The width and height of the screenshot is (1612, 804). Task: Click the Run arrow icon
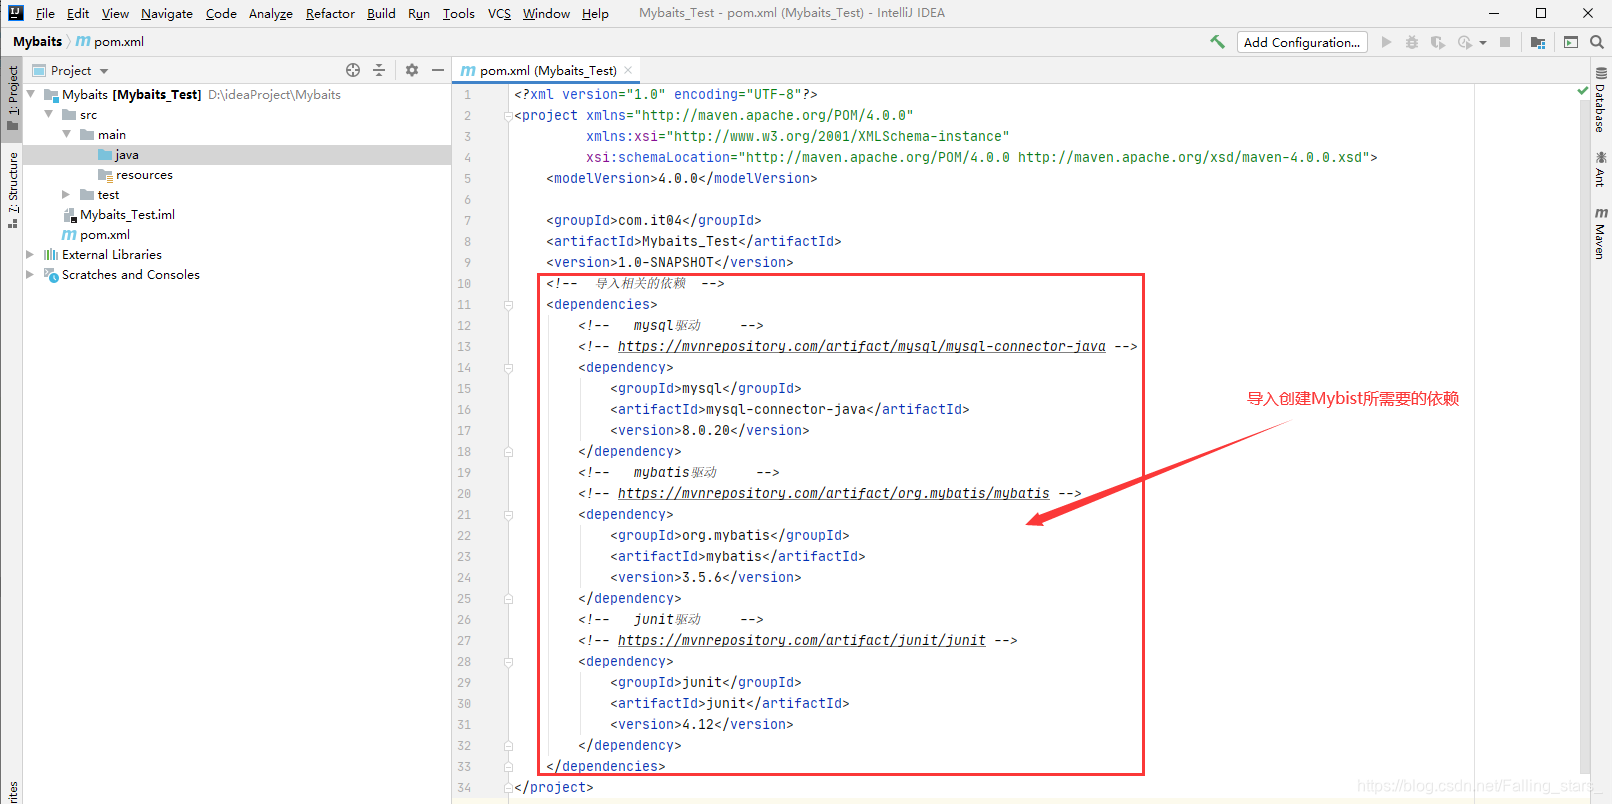[x=1386, y=42]
